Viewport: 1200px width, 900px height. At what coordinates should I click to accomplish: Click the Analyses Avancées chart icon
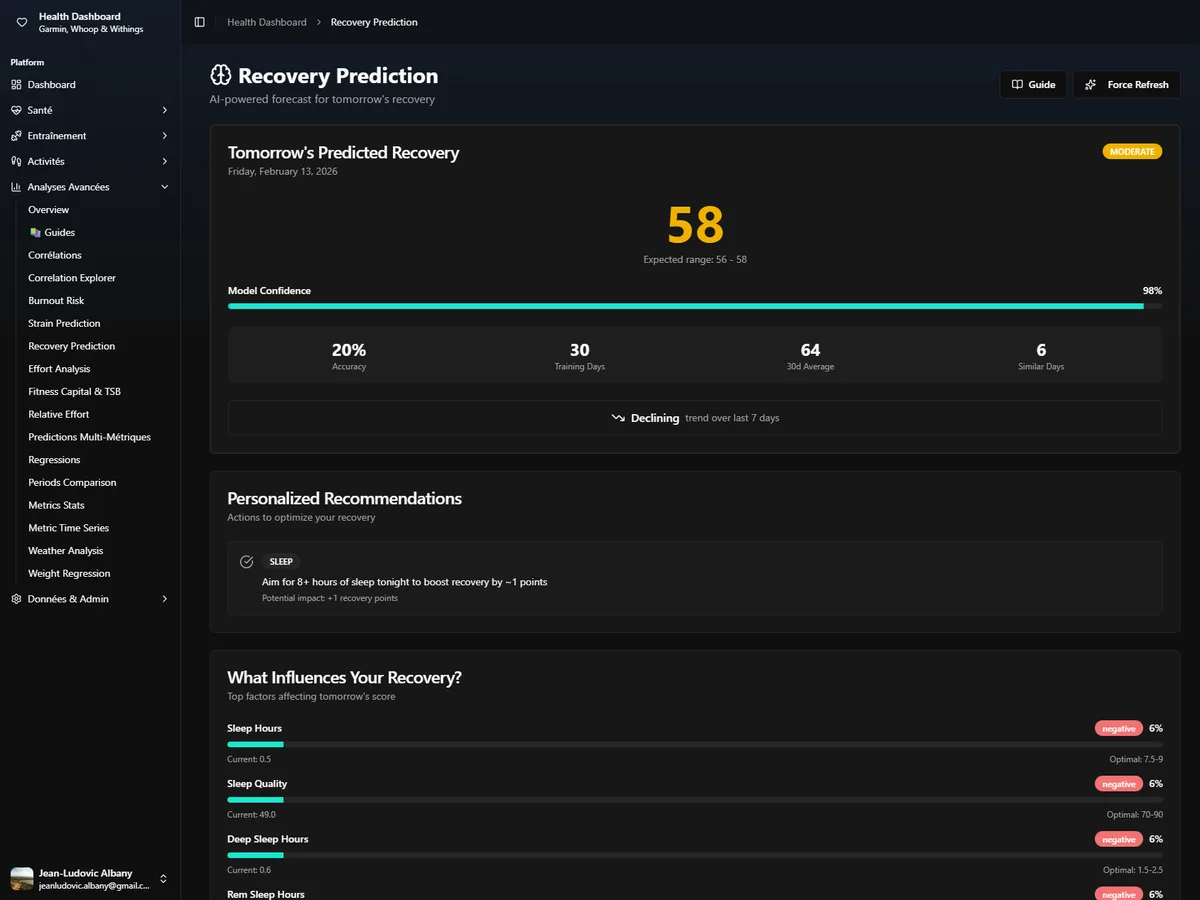pos(14,187)
